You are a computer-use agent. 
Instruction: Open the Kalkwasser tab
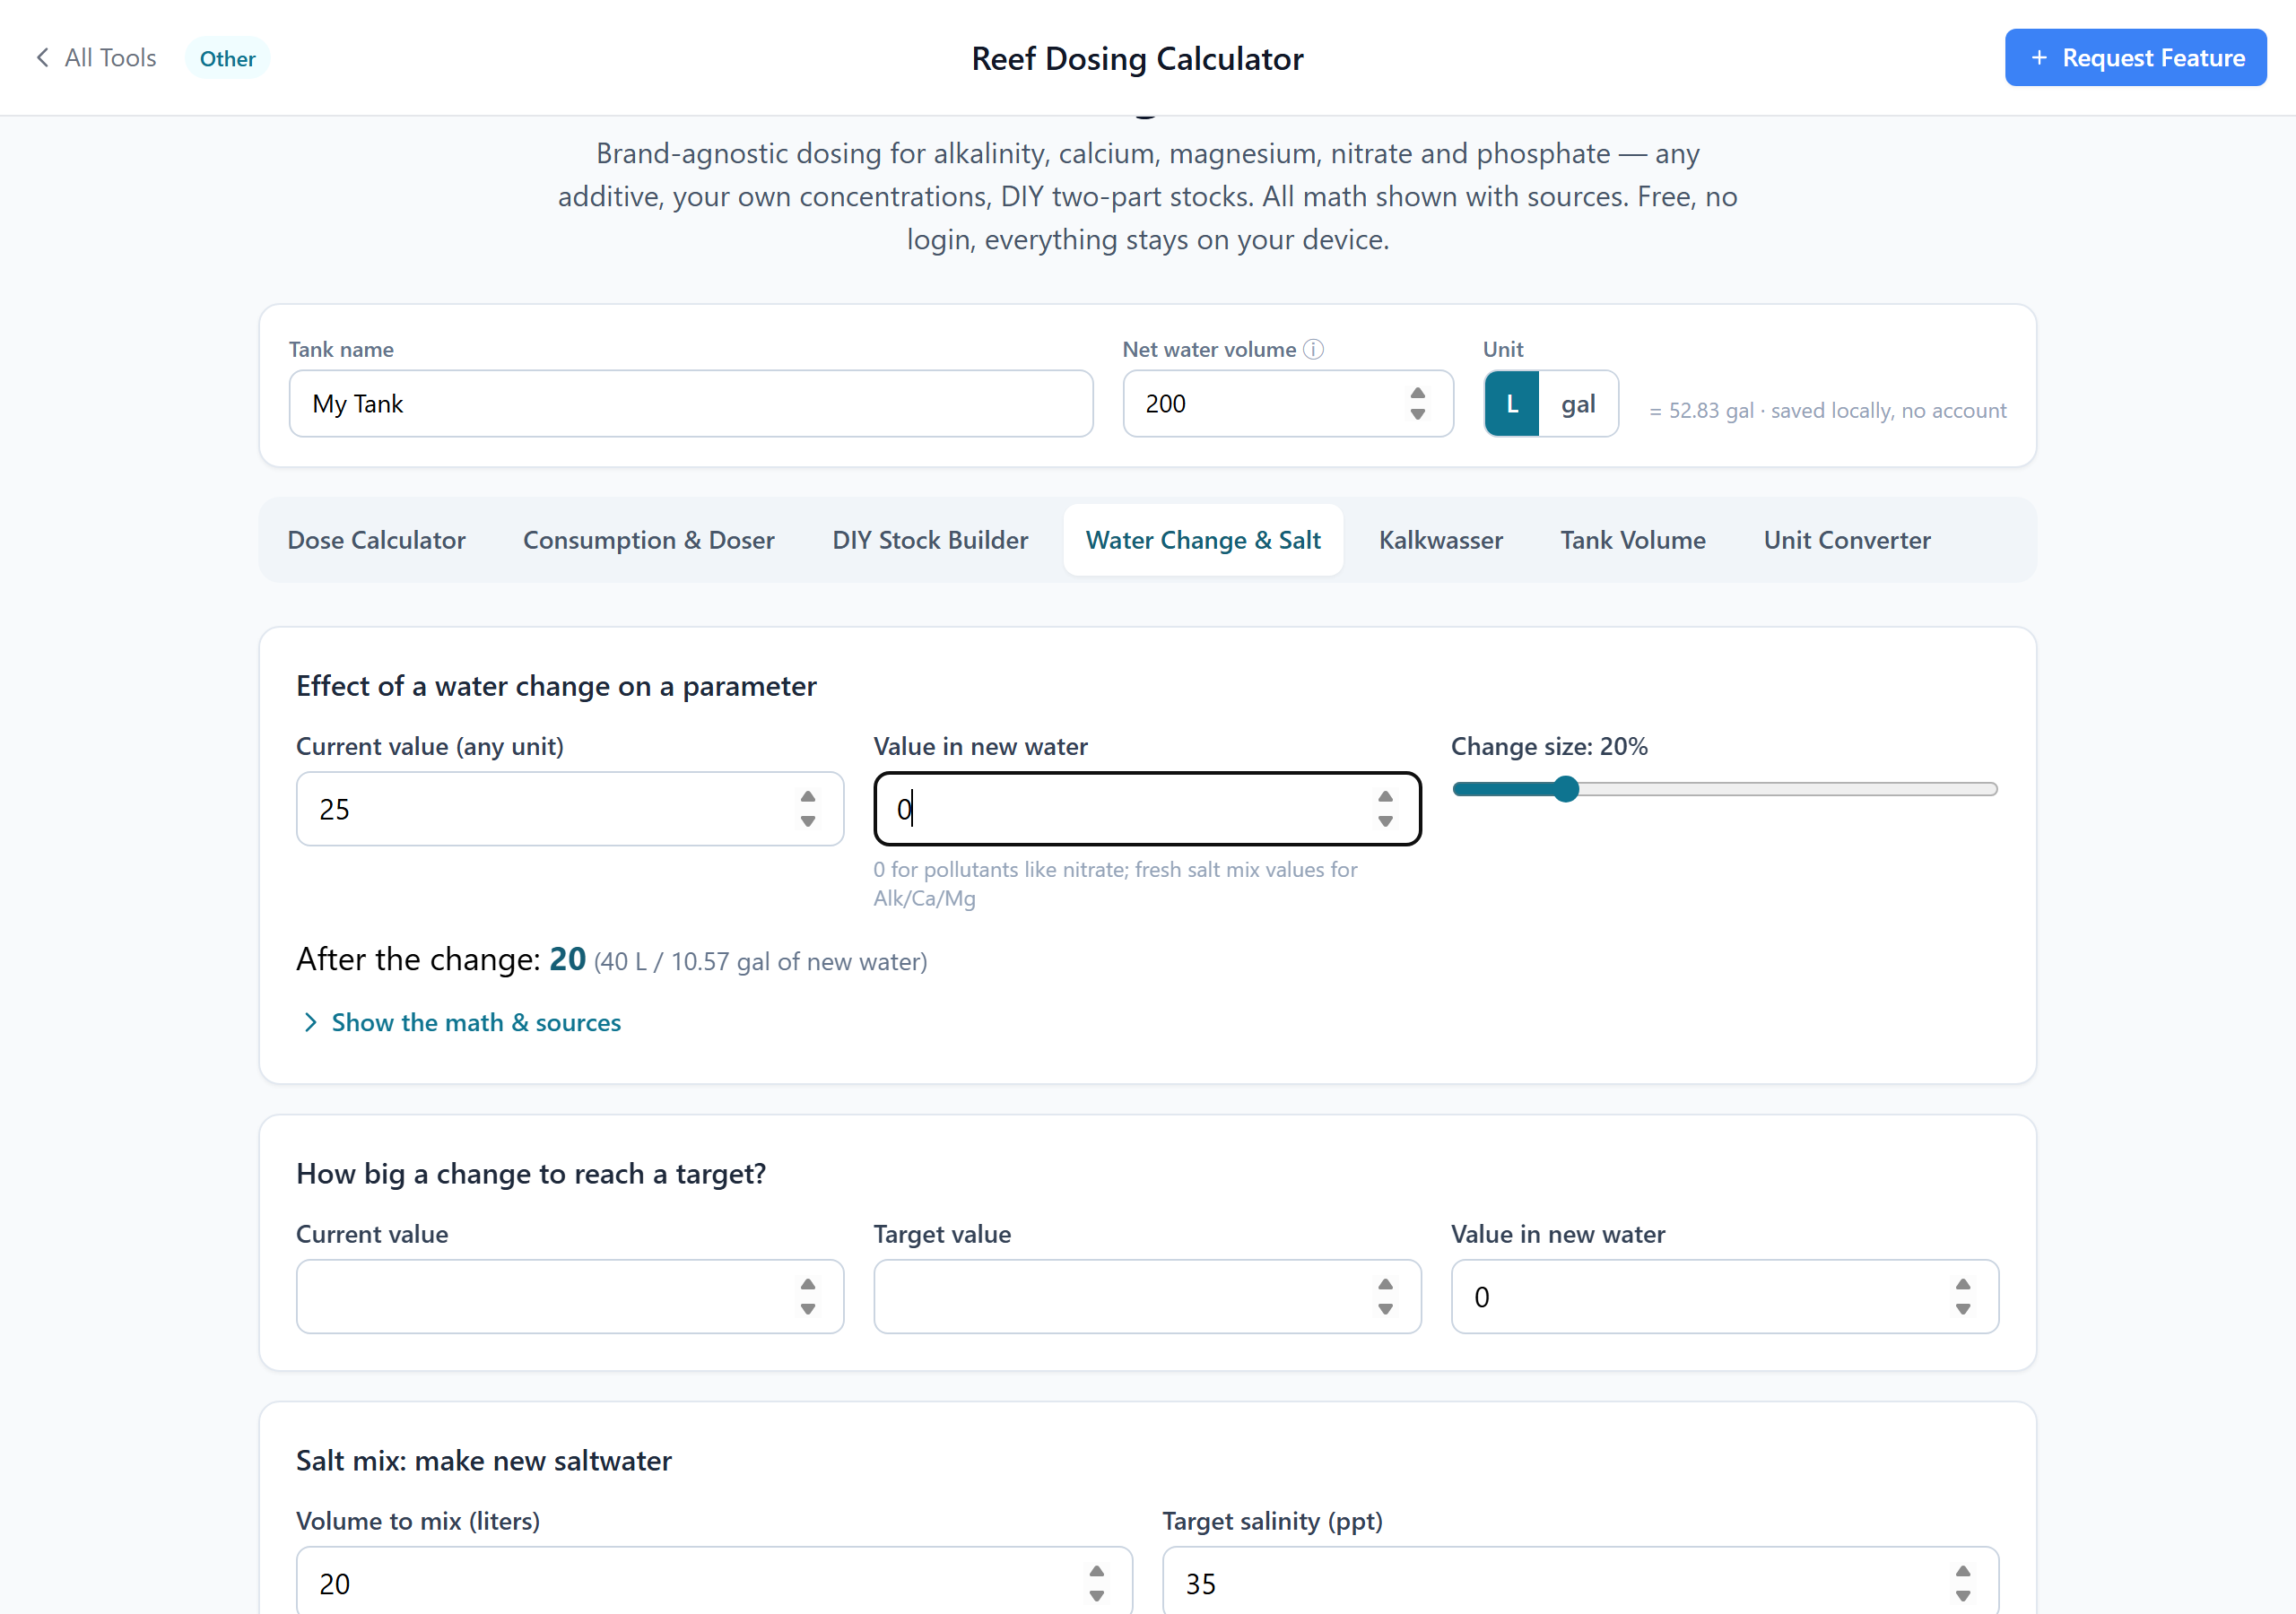point(1440,540)
